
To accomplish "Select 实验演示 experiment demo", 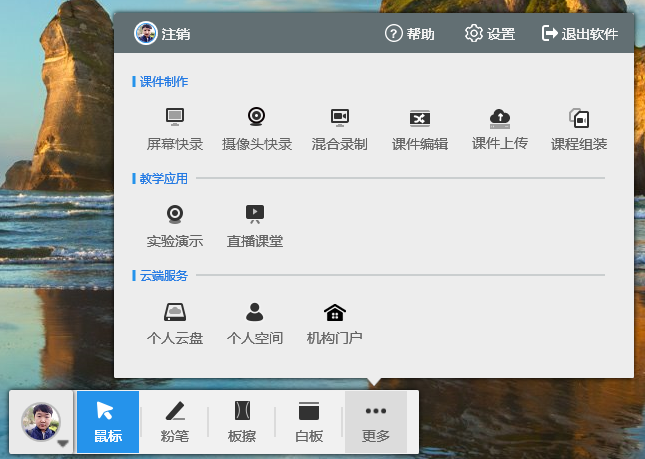I will coord(174,224).
